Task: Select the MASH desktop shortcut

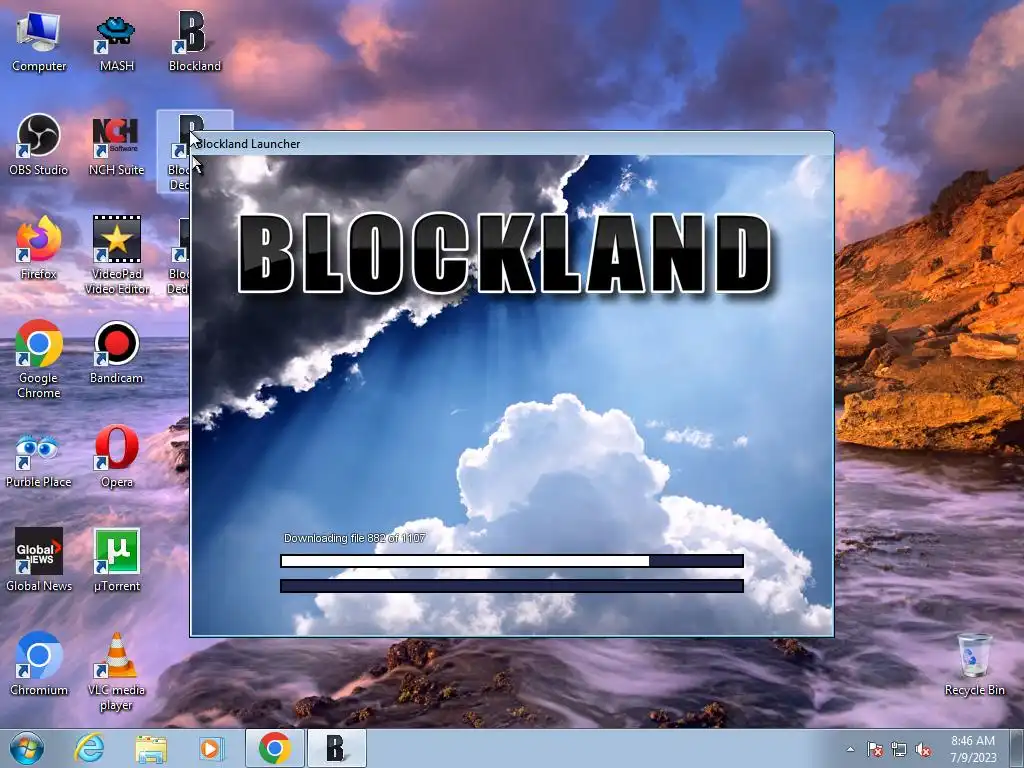Action: click(x=116, y=41)
